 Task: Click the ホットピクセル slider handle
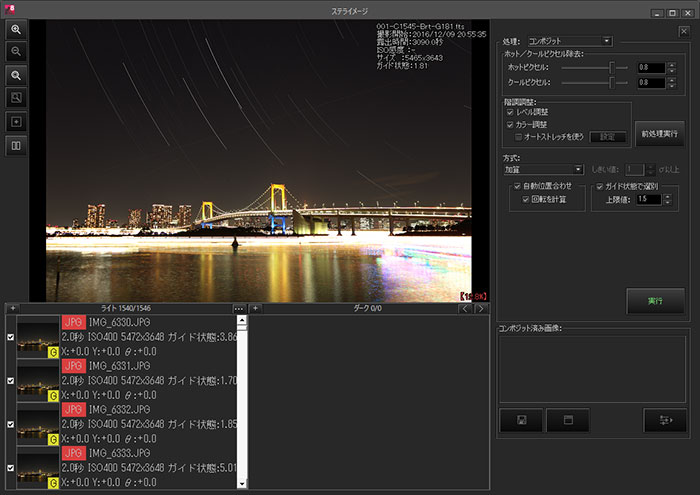pos(611,67)
